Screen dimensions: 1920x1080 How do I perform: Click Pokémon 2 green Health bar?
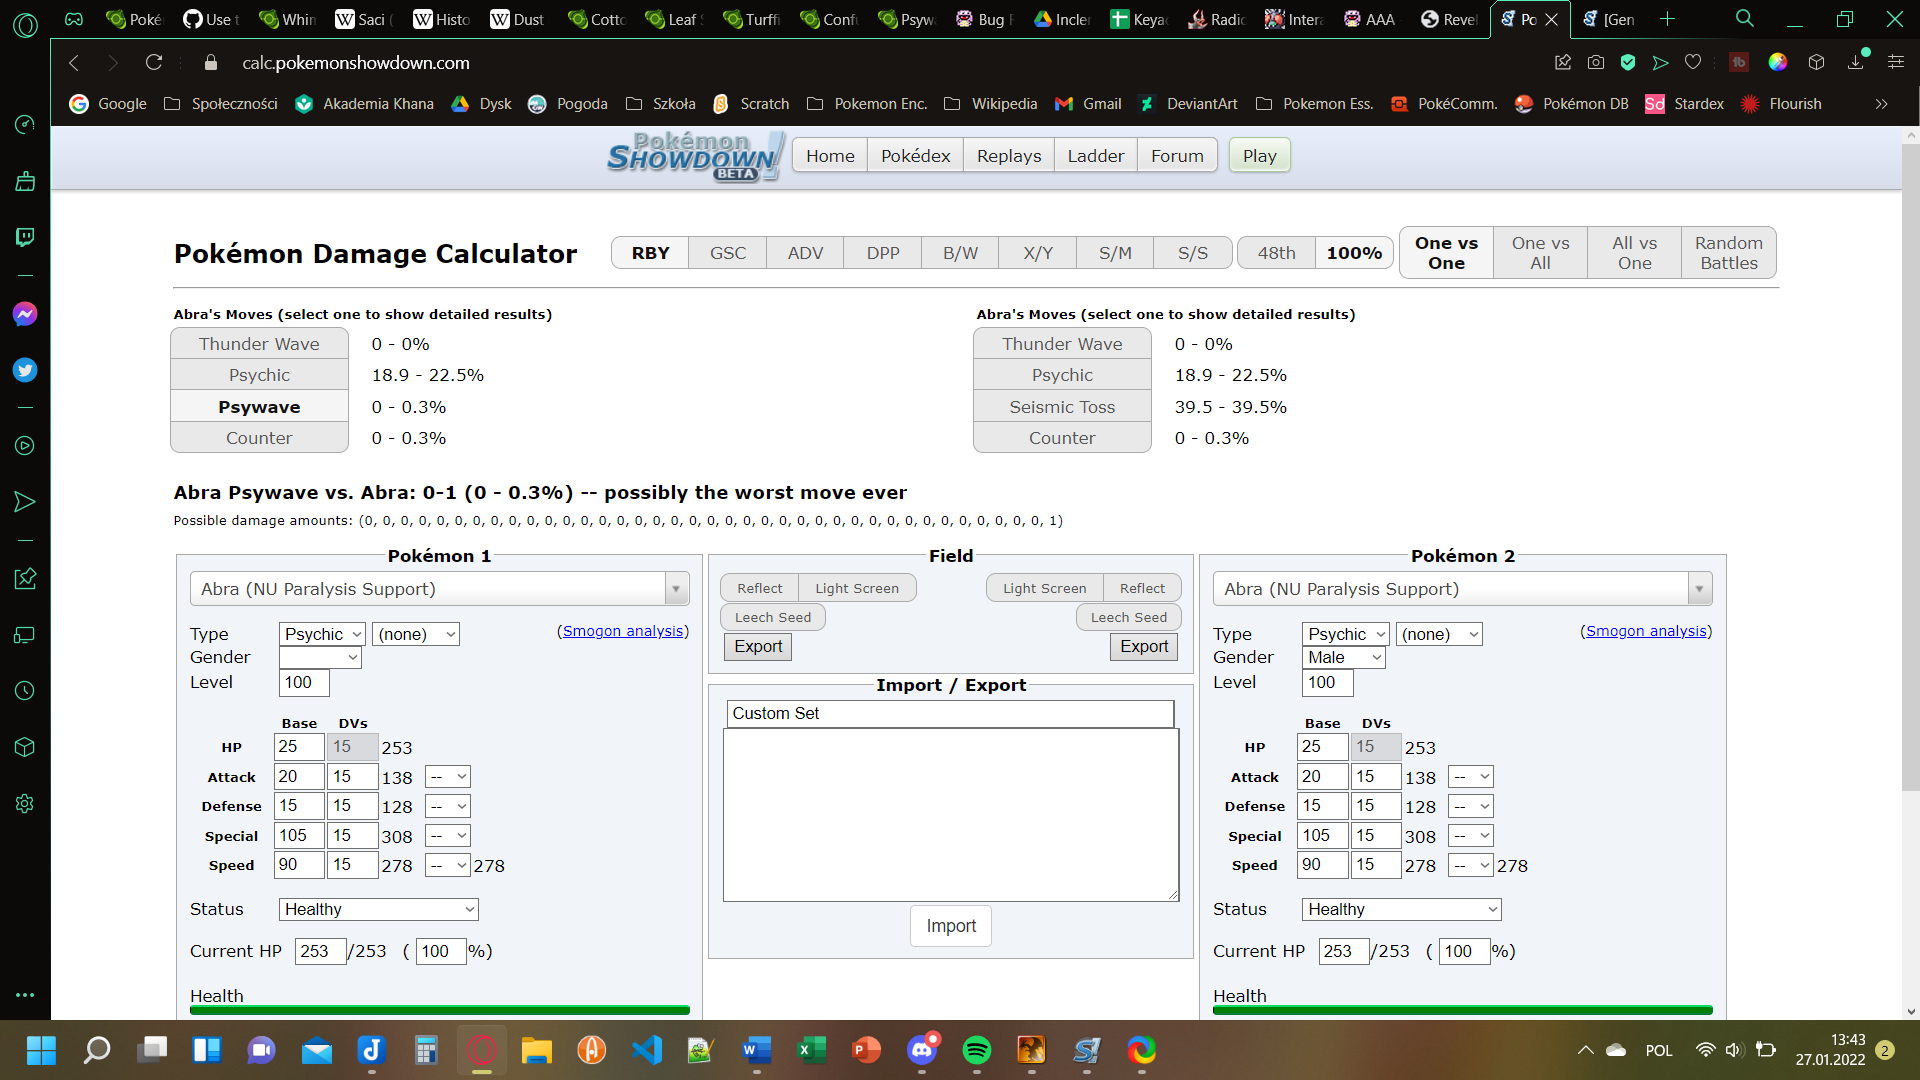tap(1463, 1010)
